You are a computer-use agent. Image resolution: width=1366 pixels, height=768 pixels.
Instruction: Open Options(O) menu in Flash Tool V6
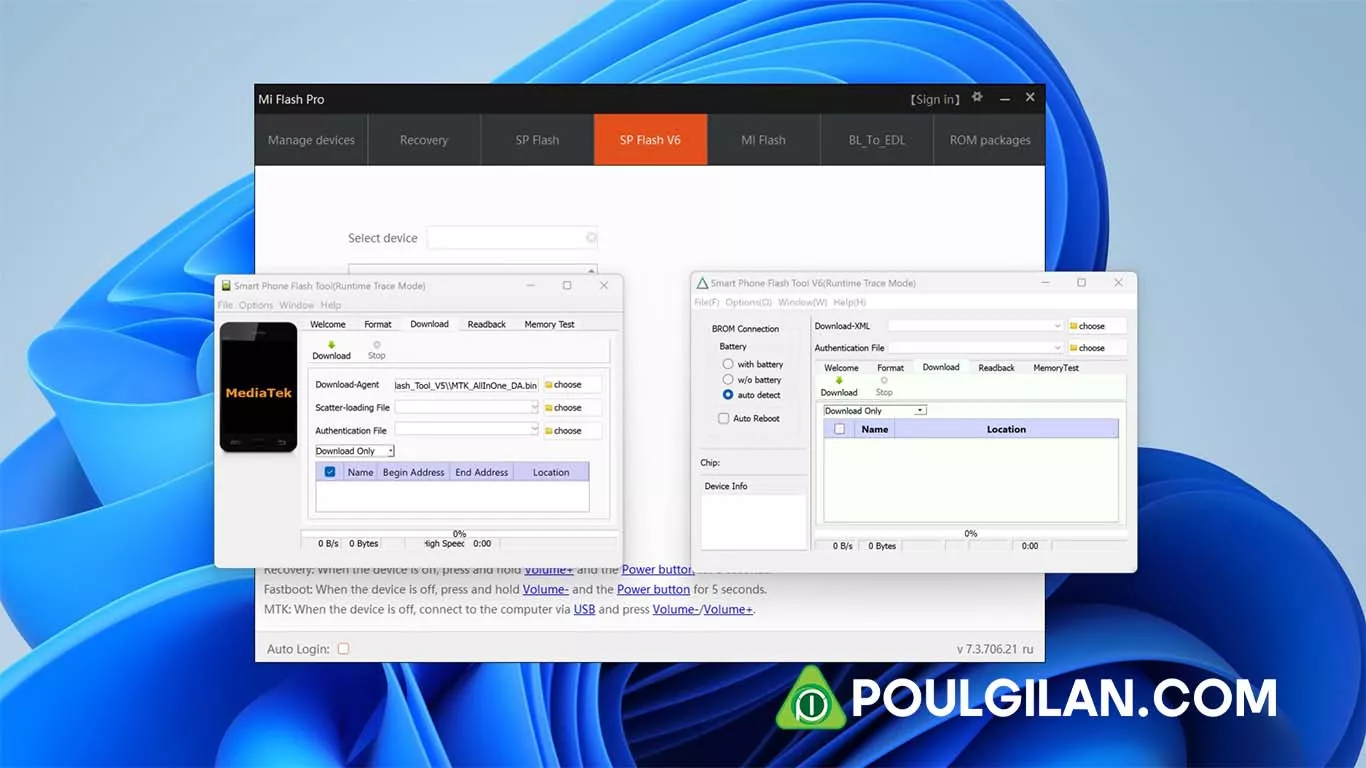[748, 302]
